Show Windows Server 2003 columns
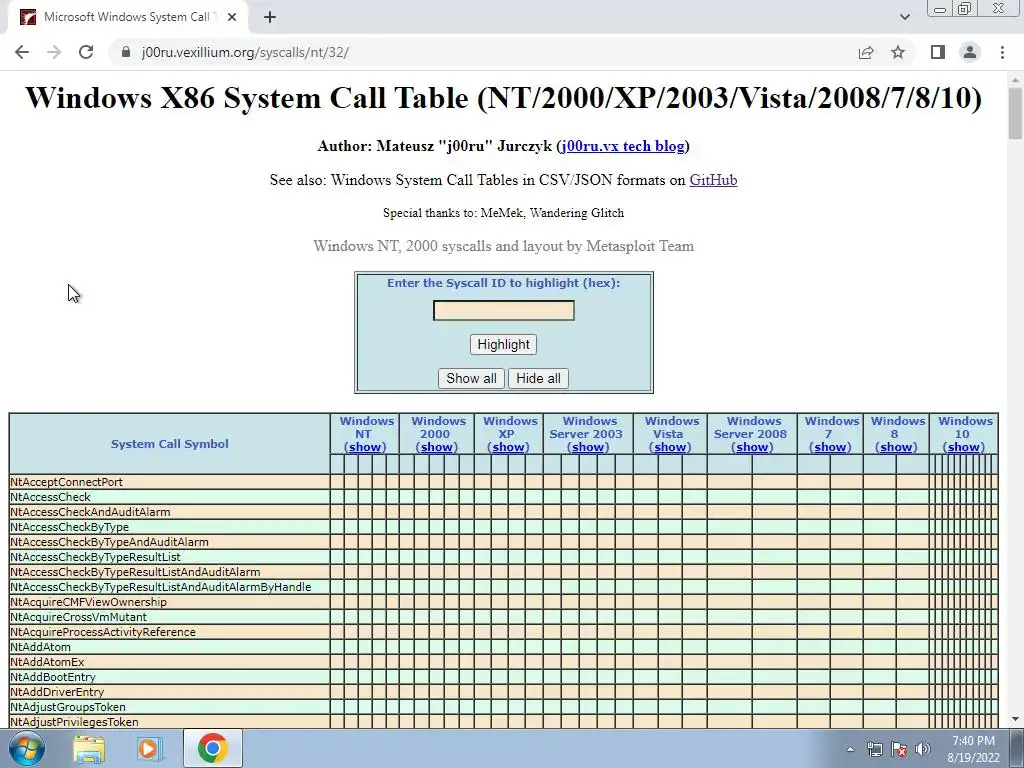 pos(588,447)
